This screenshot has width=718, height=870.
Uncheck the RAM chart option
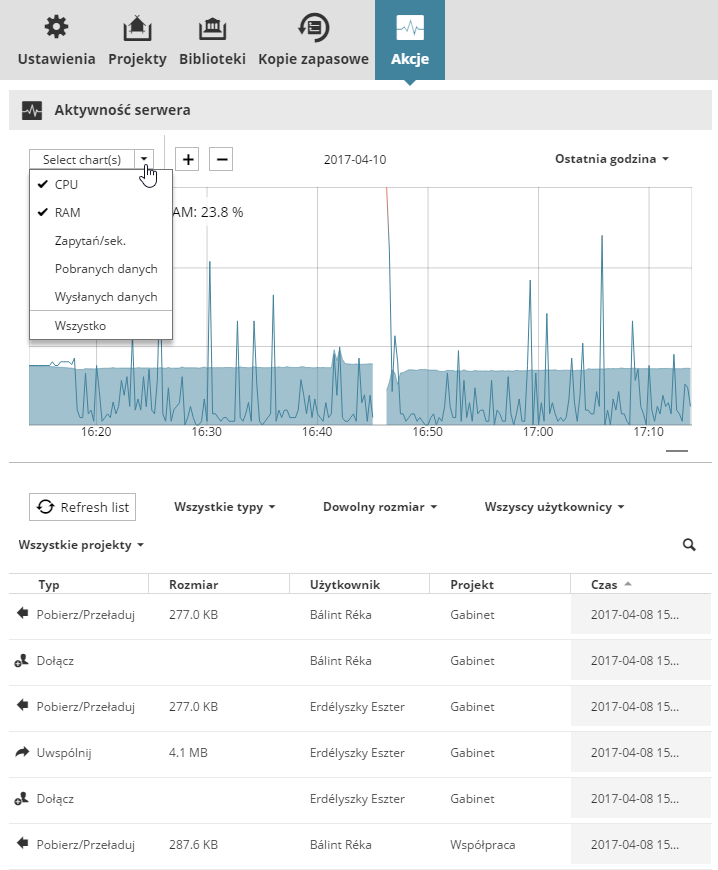(67, 213)
